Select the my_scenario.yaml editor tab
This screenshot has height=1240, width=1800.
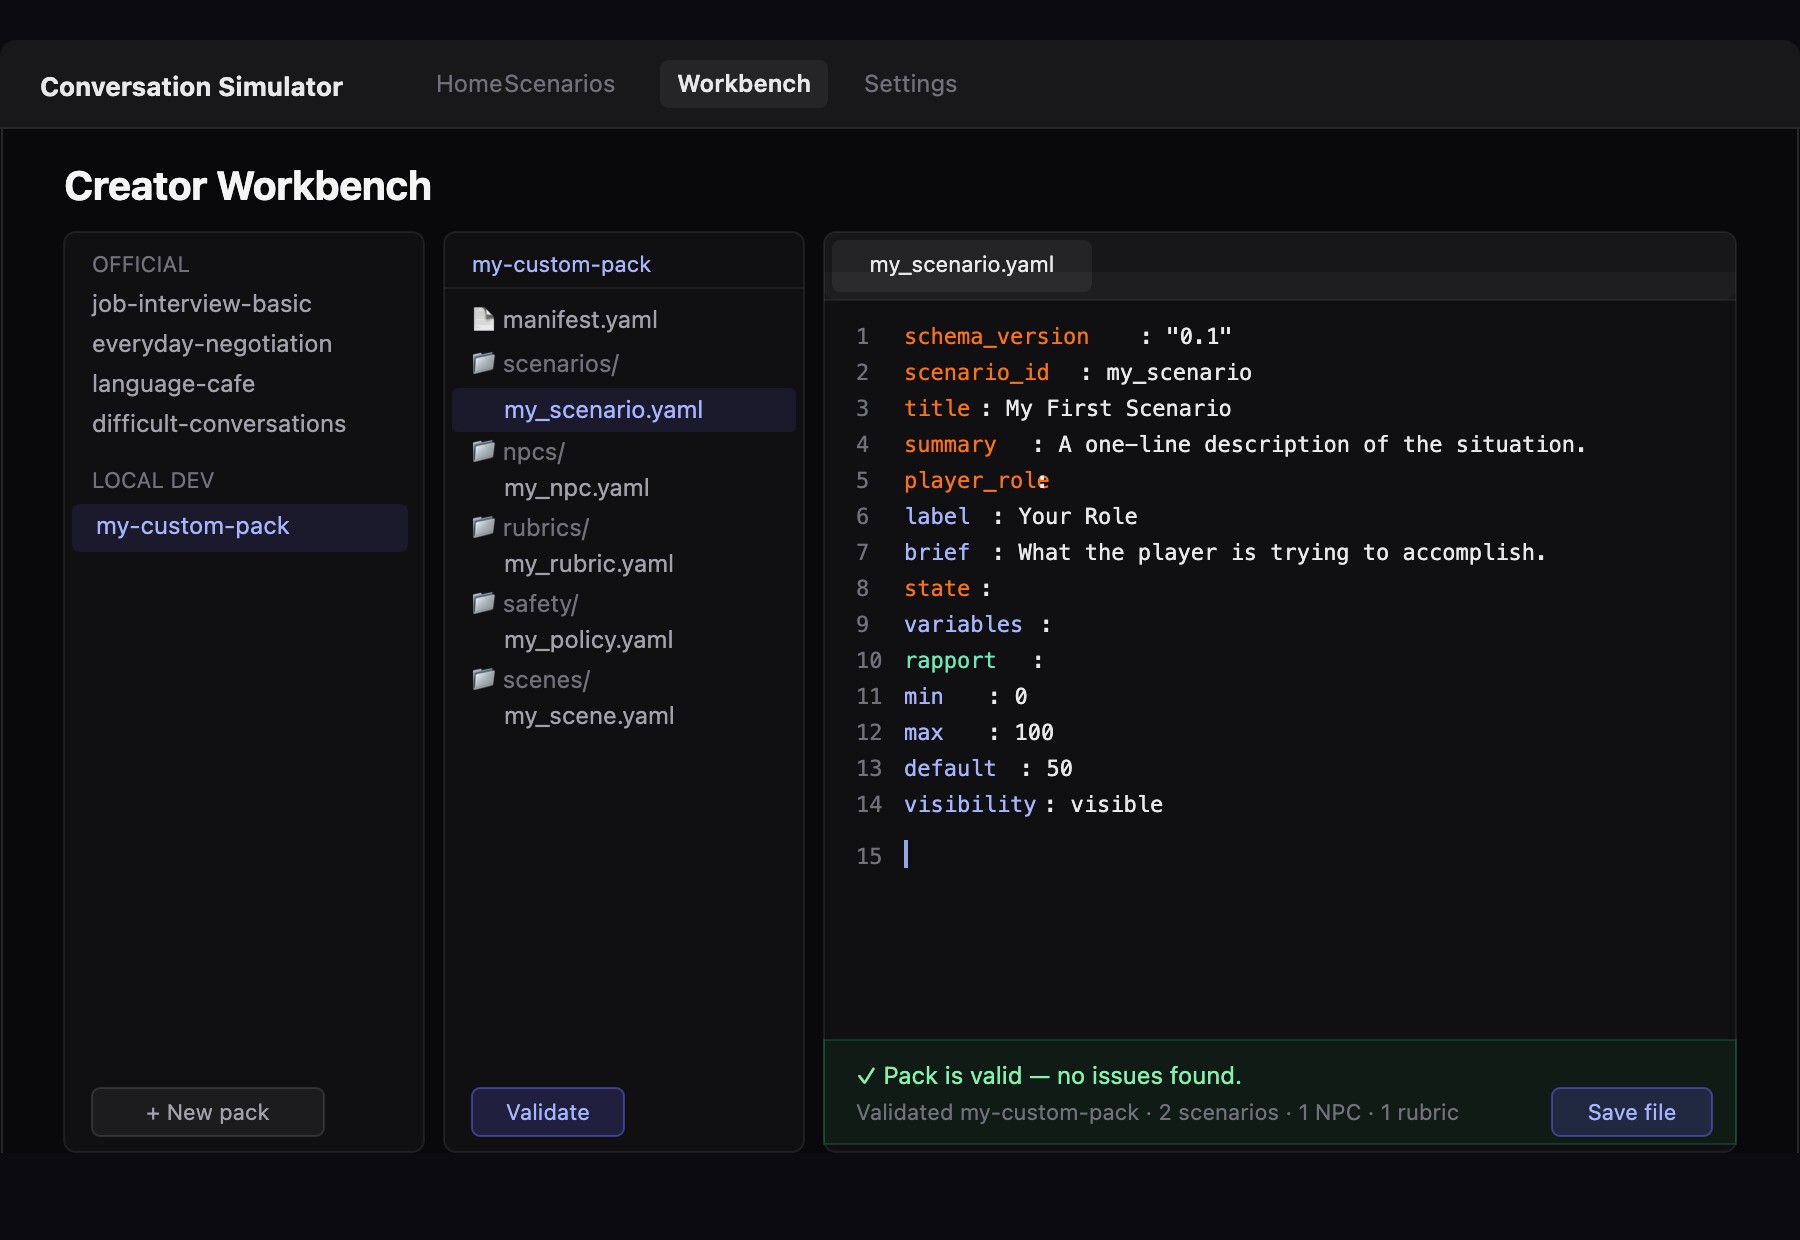point(962,265)
